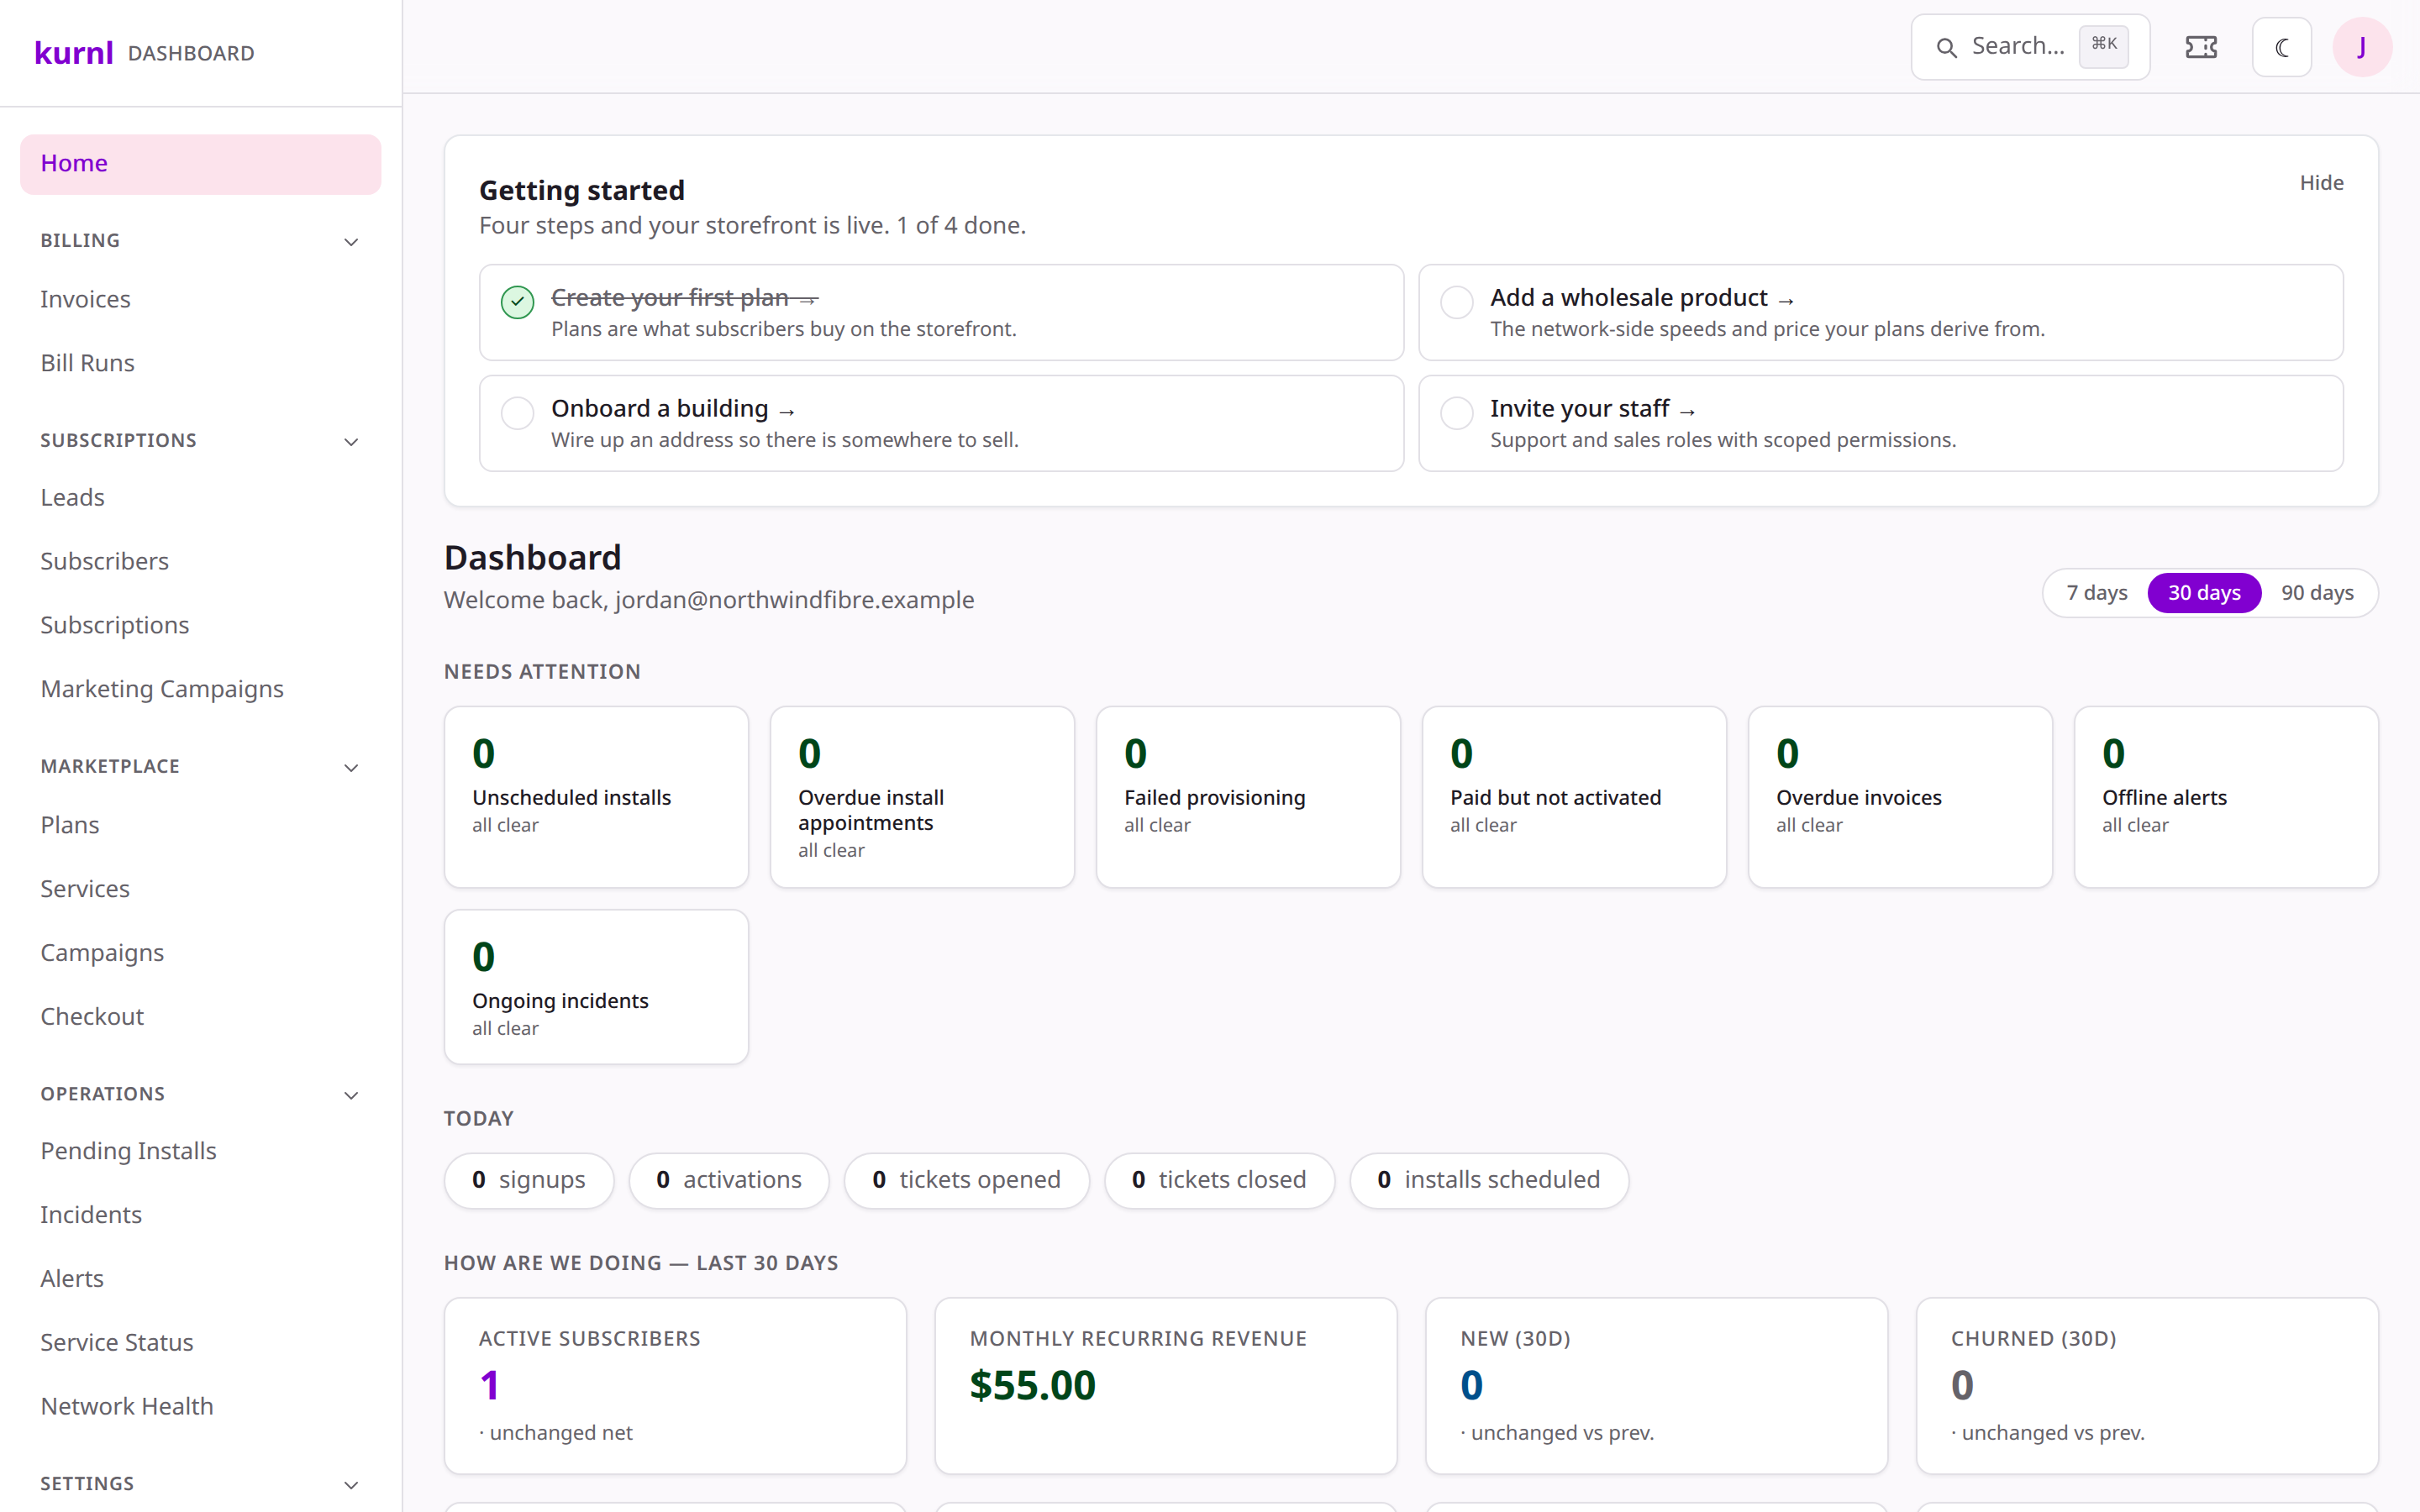
Task: Toggle dark mode with the moon icon
Action: pyautogui.click(x=2282, y=47)
